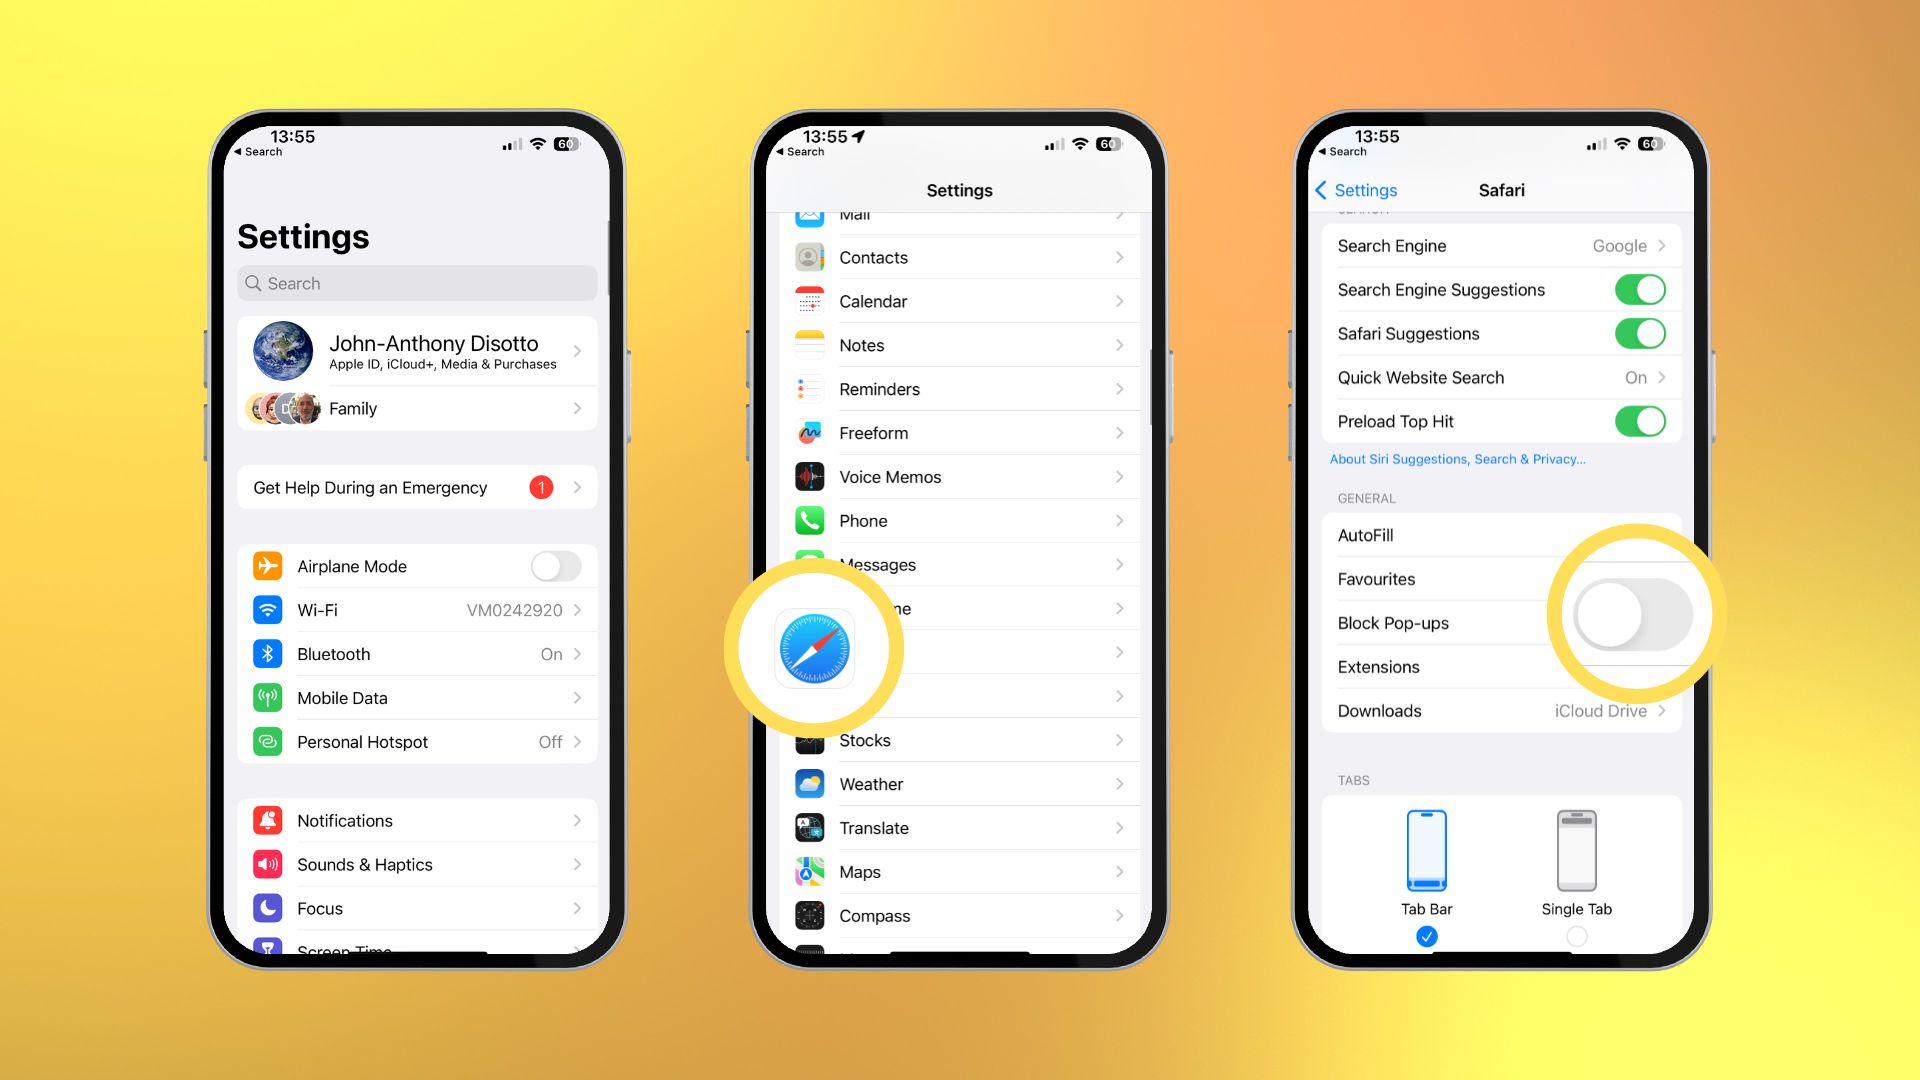
Task: Expand the Search Engine selector
Action: pos(1499,244)
